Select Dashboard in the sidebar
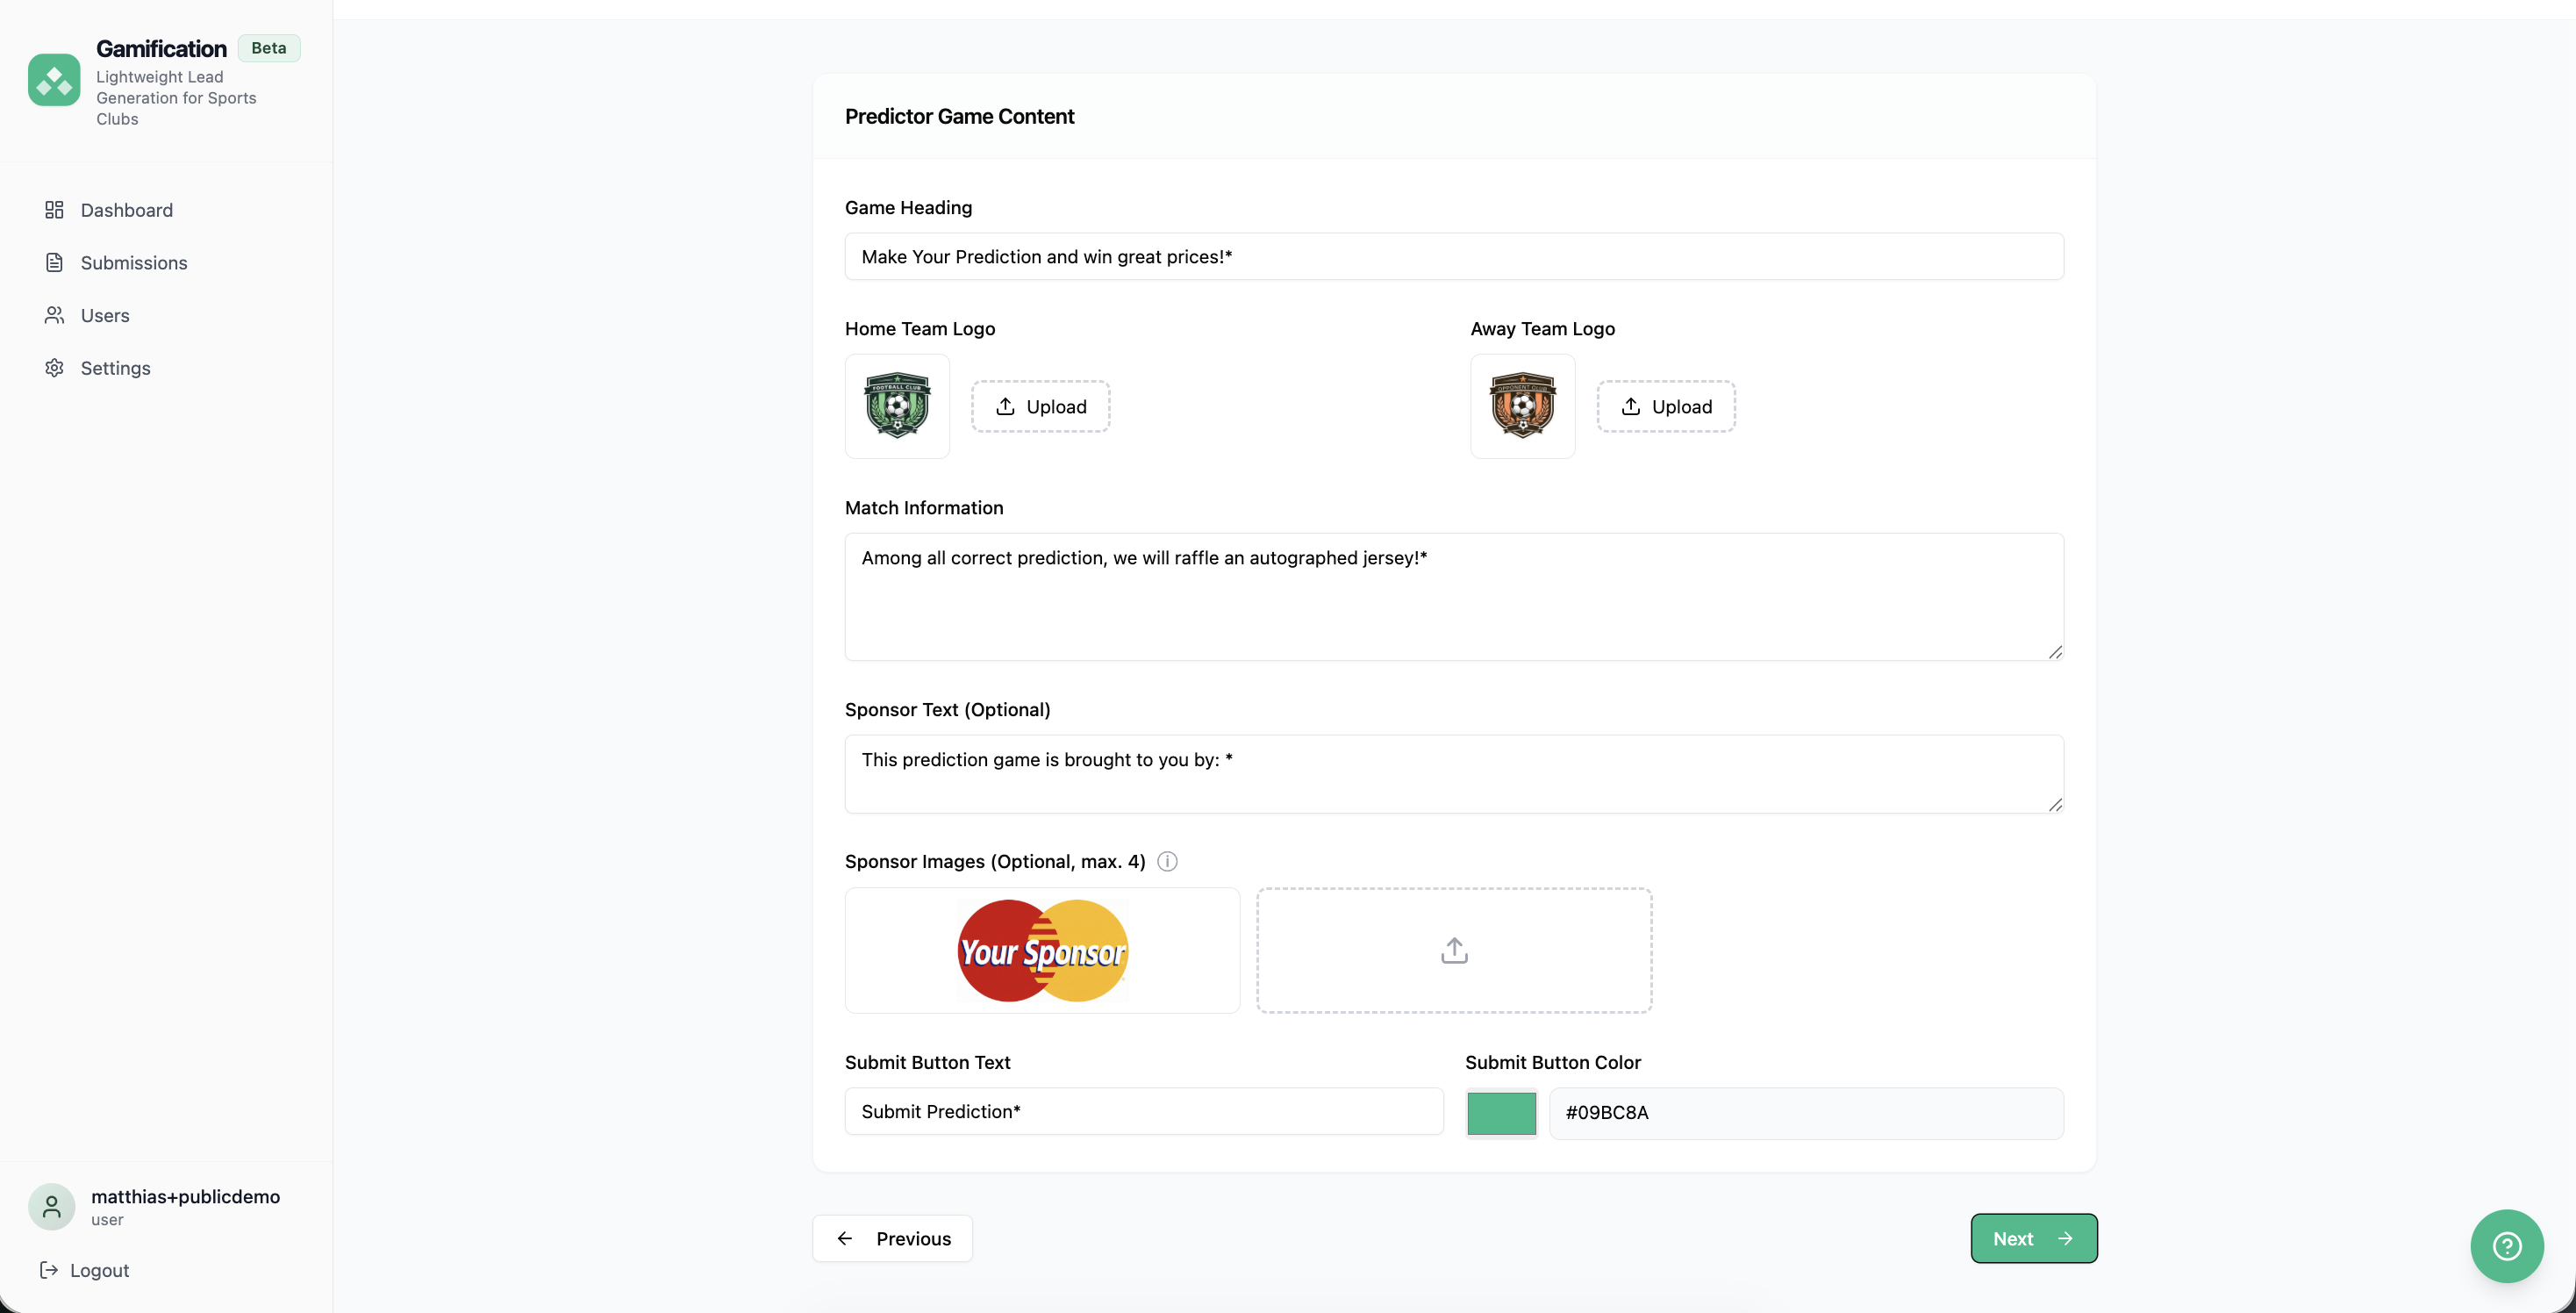2576x1313 pixels. [126, 210]
